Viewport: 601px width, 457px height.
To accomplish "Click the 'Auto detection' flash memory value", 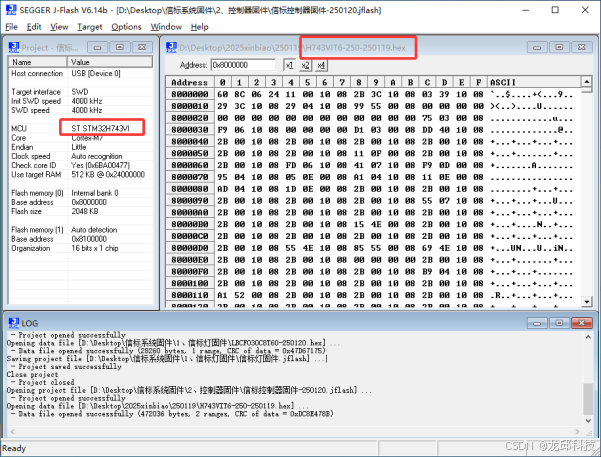I will 94,230.
